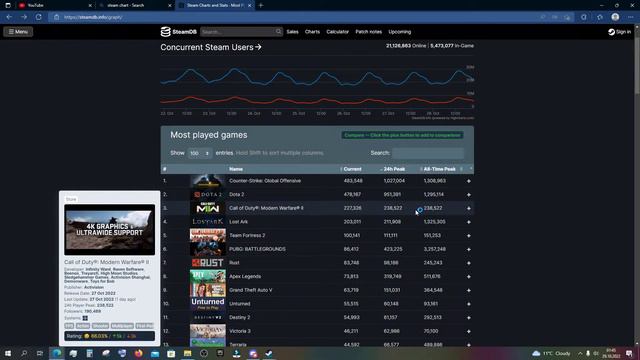Add Counter-Strike: Global Offensive to comparison
This screenshot has width=640, height=360.
pos(469,181)
